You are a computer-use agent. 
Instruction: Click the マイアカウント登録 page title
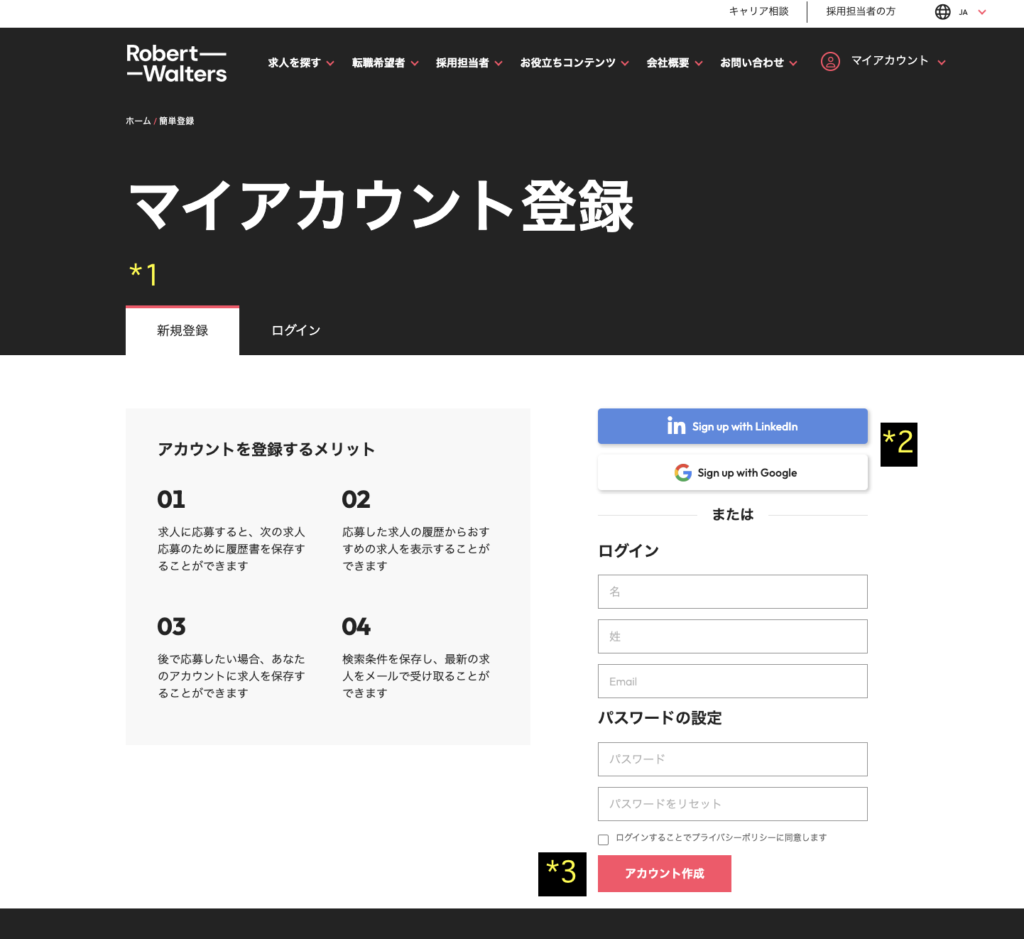(381, 206)
